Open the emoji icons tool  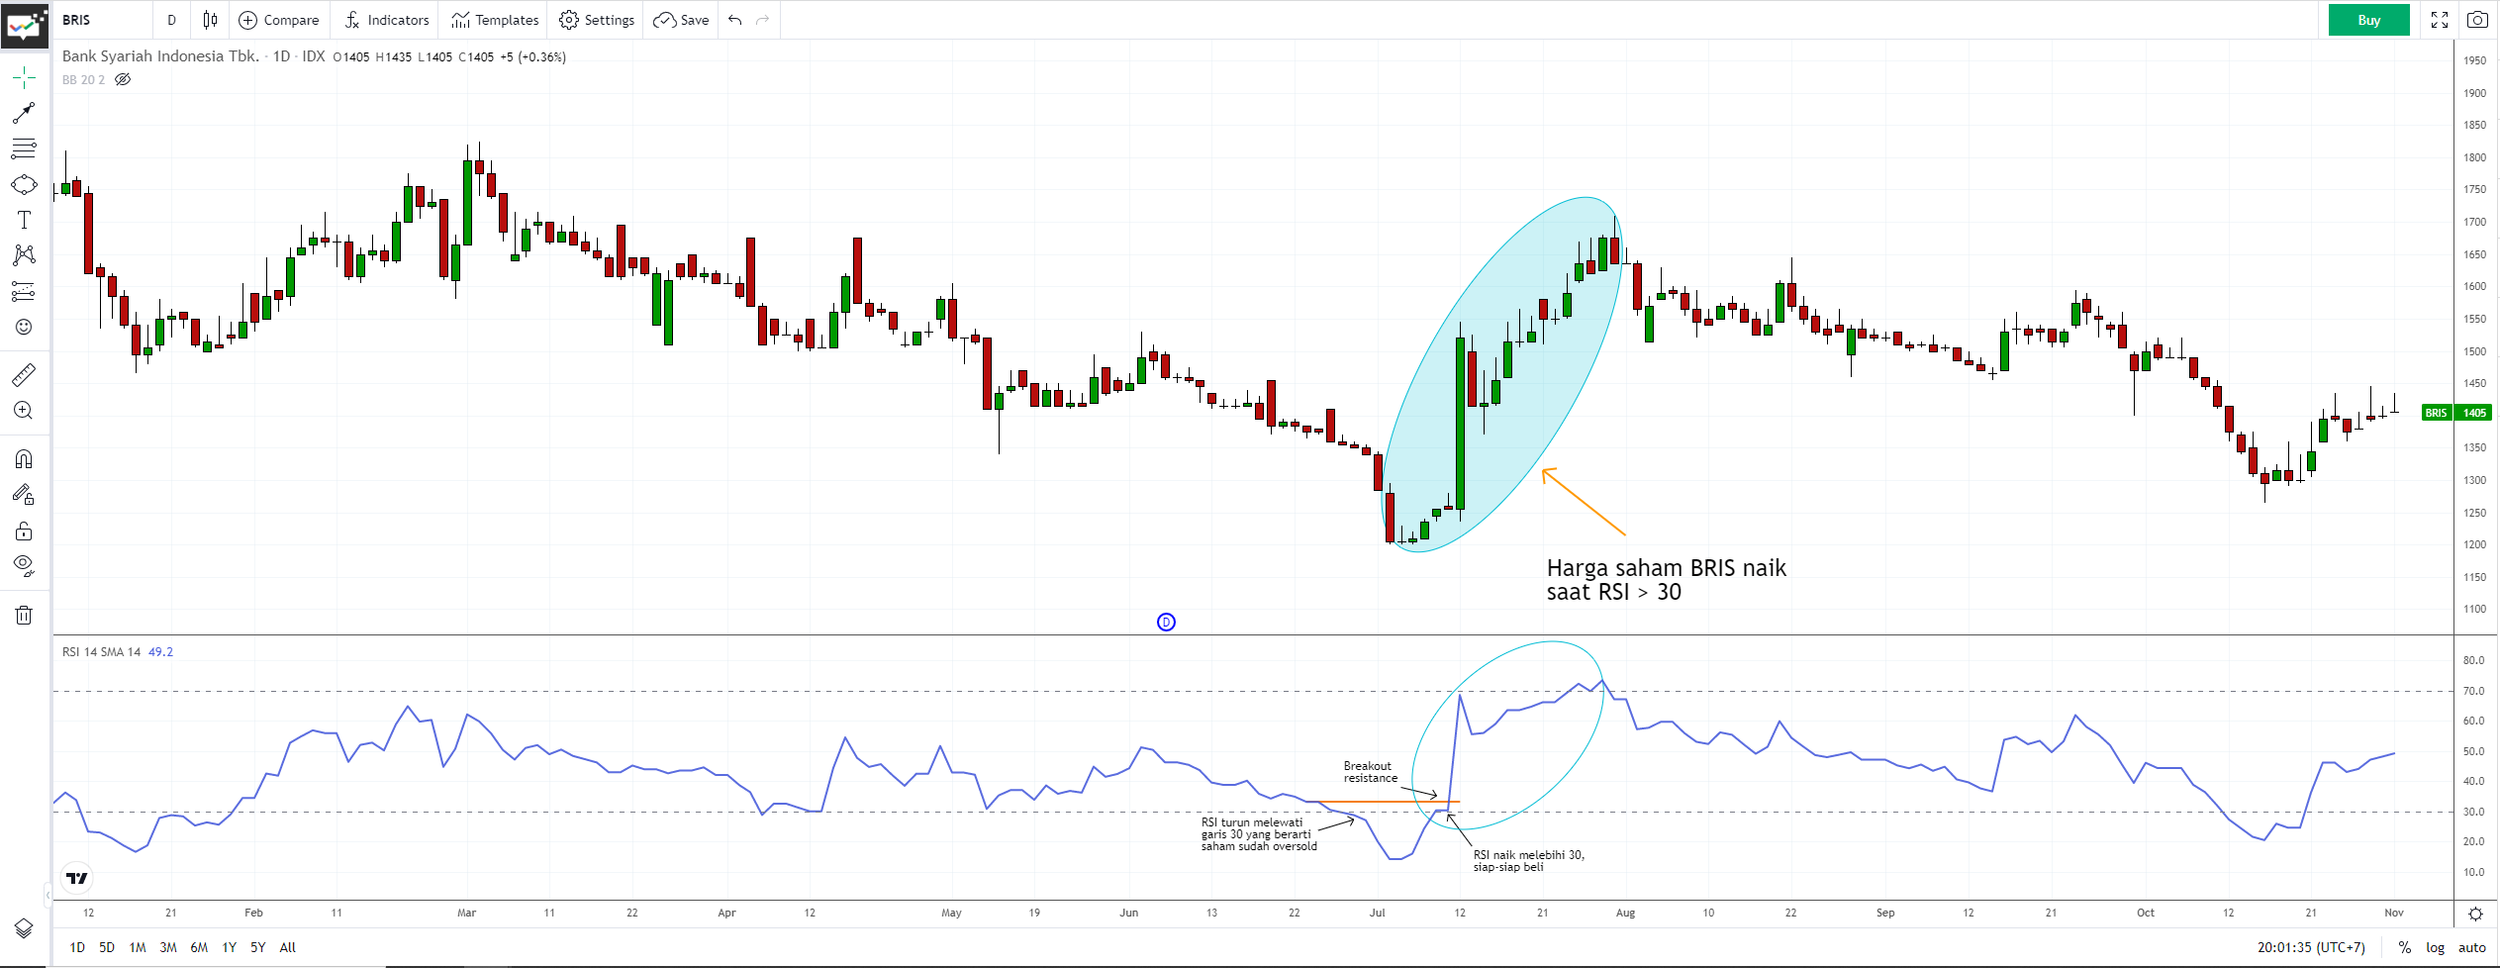coord(24,327)
